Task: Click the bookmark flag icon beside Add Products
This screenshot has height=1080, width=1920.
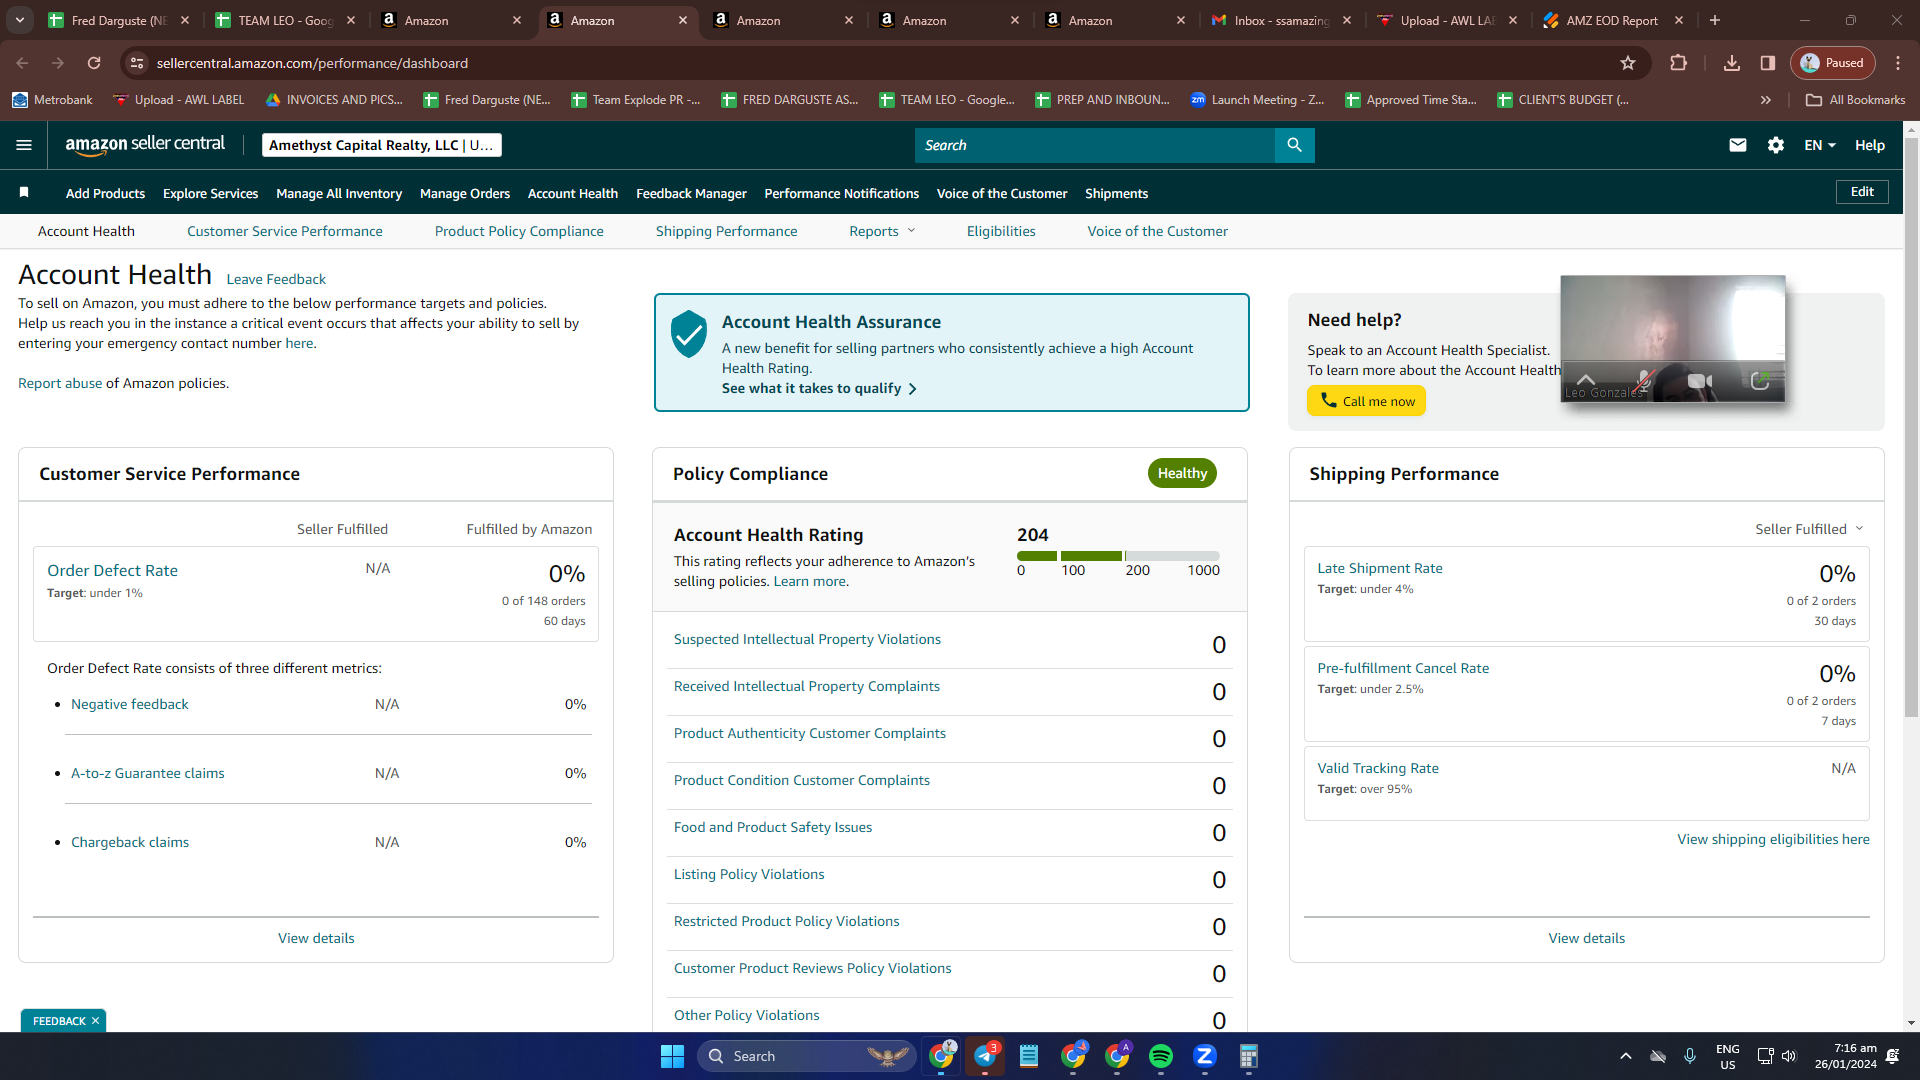Action: (24, 192)
